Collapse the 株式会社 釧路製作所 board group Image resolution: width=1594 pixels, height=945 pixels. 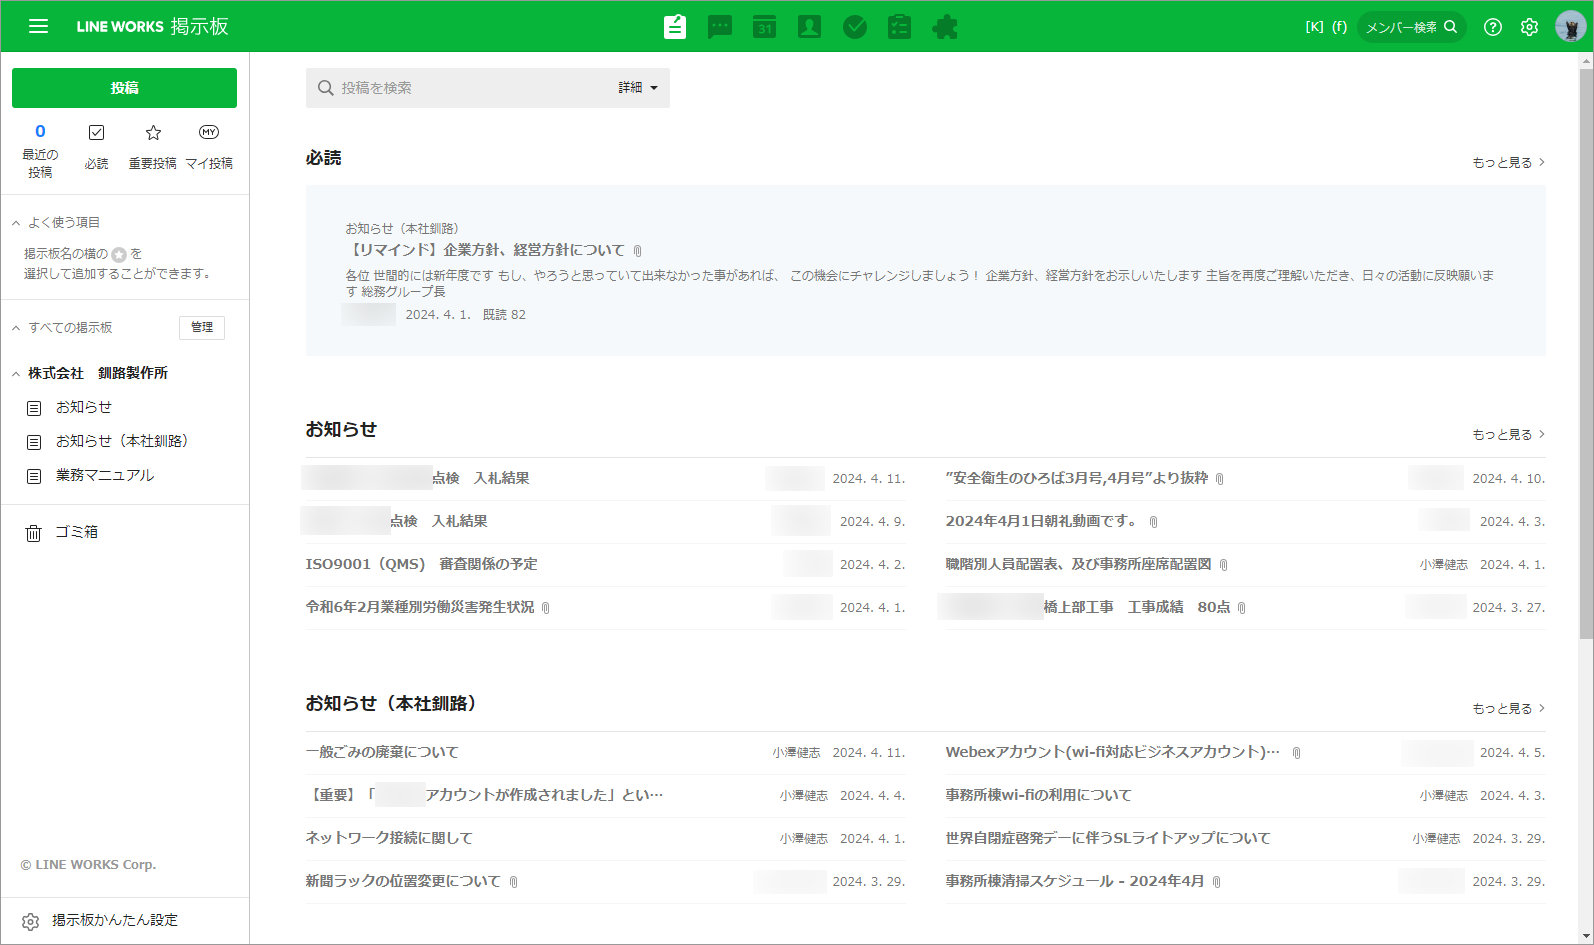tap(16, 374)
